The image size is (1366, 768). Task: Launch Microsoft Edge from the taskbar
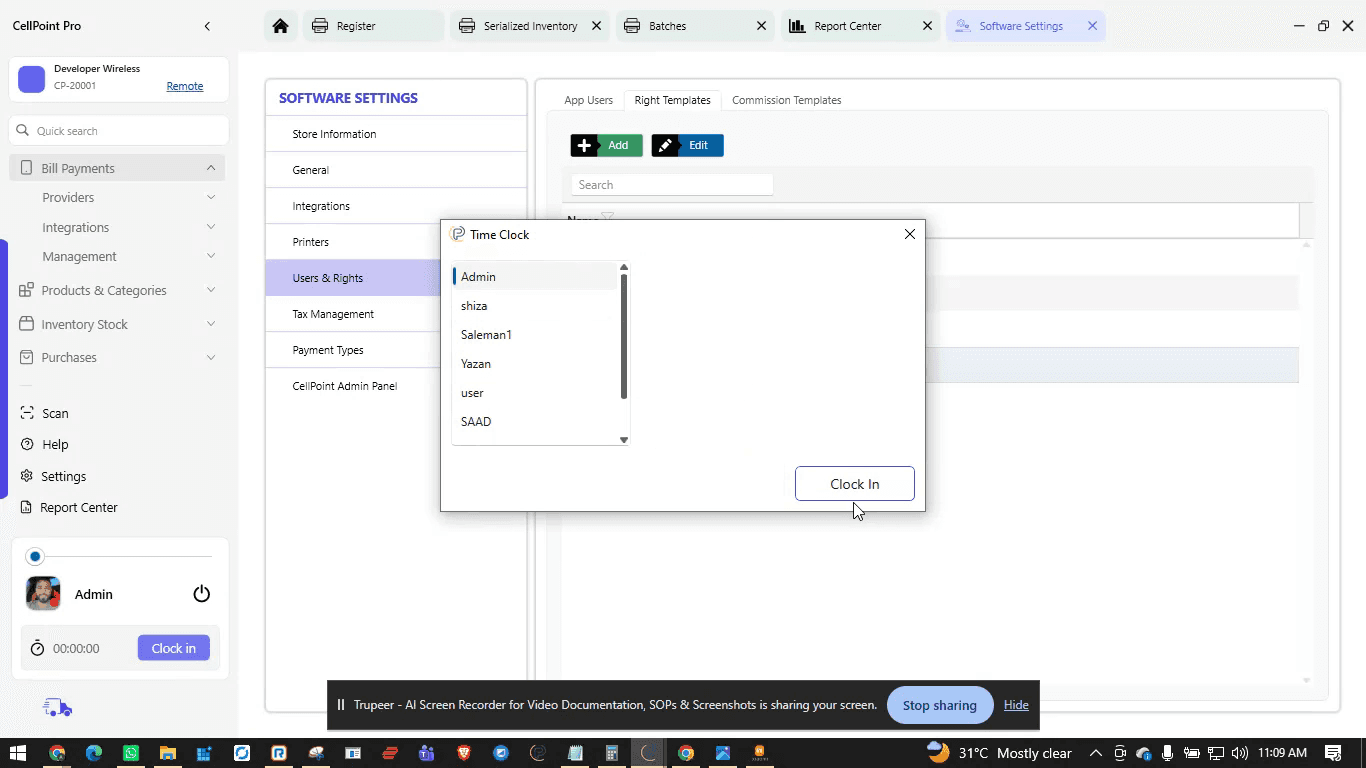[94, 753]
